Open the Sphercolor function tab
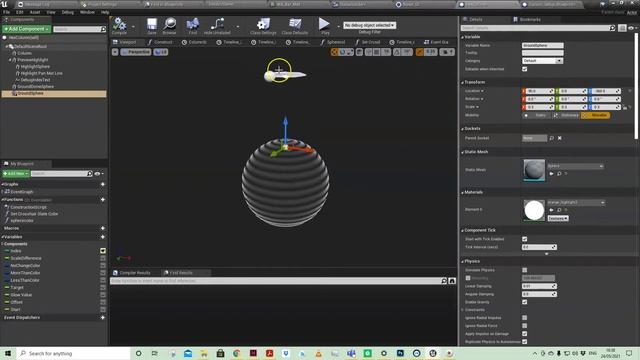Image resolution: width=640 pixels, height=360 pixels. [x=333, y=42]
